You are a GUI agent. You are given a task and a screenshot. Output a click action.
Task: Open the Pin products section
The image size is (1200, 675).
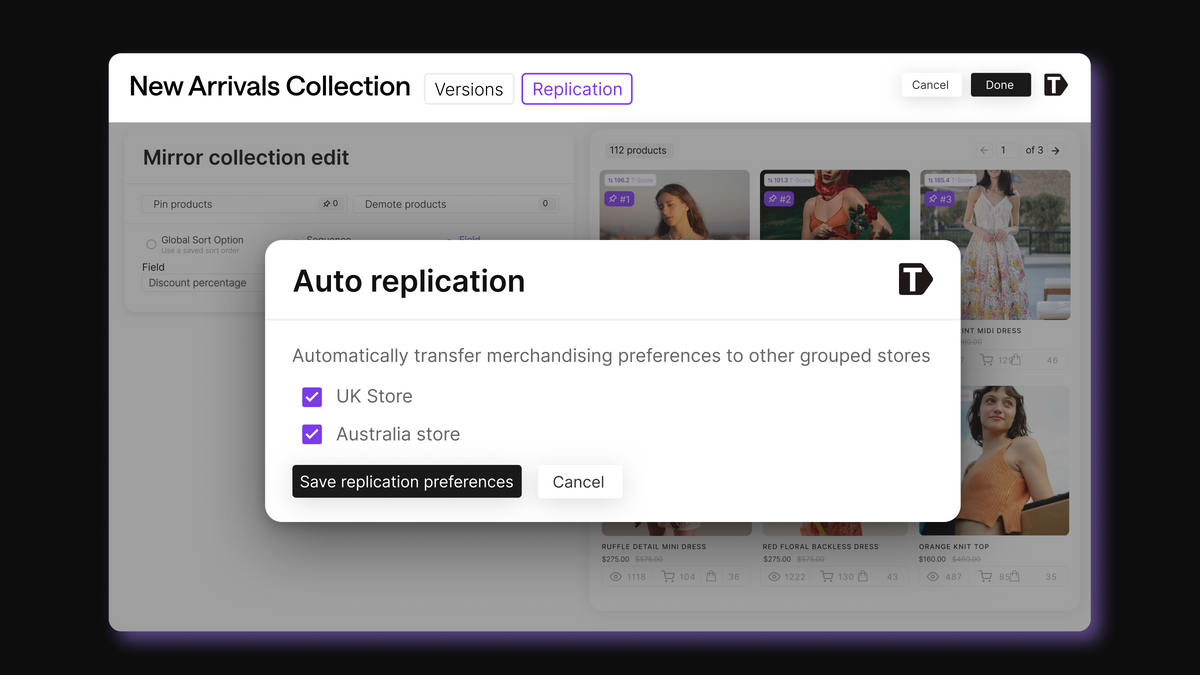pos(244,204)
